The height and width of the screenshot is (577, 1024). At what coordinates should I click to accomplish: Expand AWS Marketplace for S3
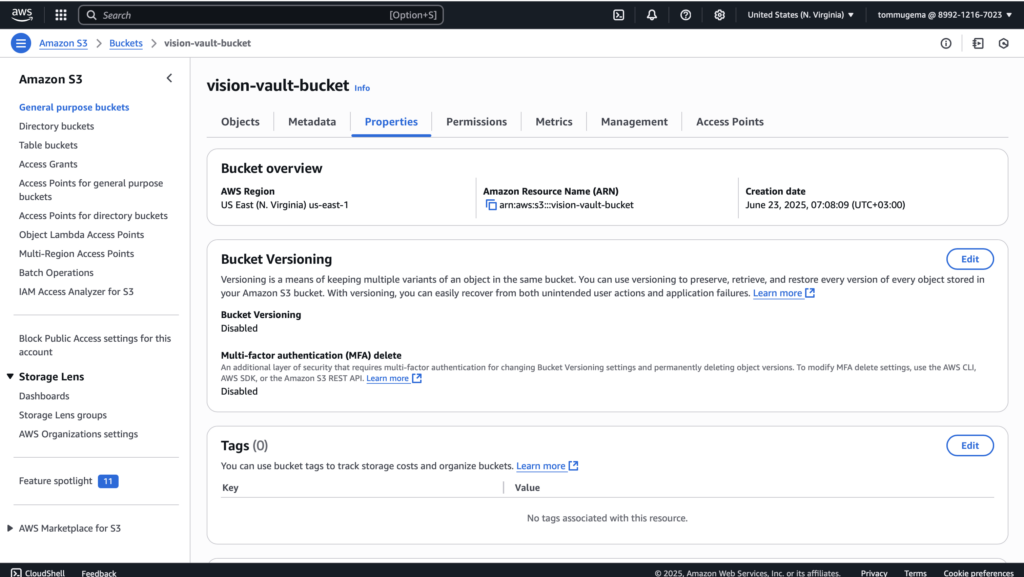[x=10, y=528]
